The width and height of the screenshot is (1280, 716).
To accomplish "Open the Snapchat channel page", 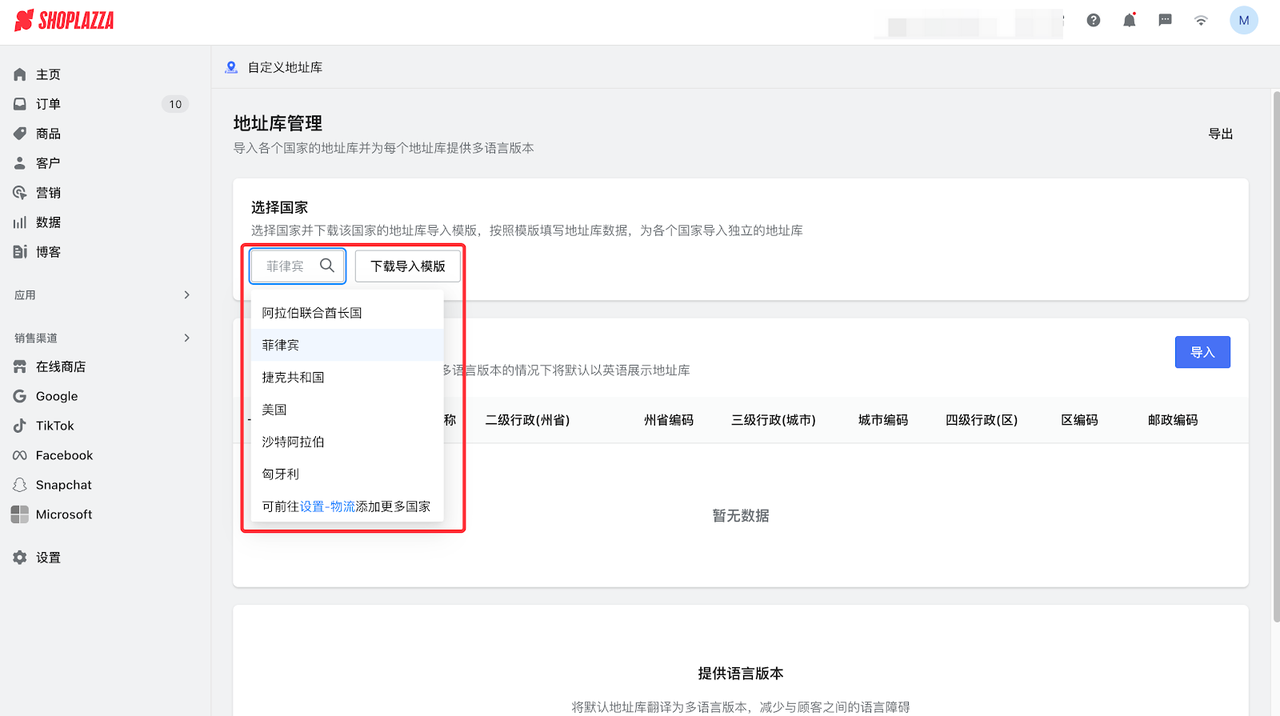I will click(x=62, y=484).
